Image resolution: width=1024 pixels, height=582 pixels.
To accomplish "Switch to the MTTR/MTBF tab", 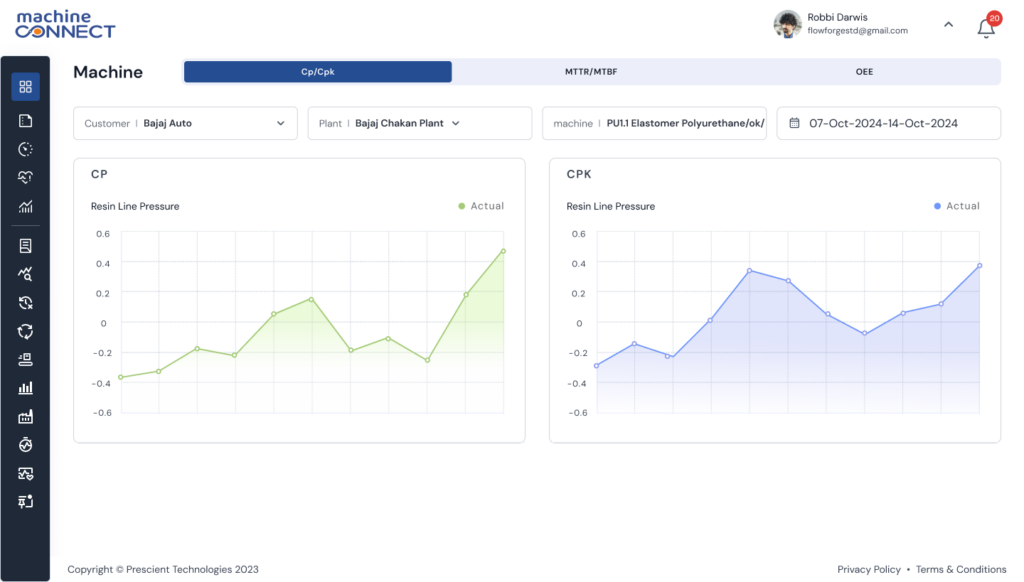I will tap(591, 72).
